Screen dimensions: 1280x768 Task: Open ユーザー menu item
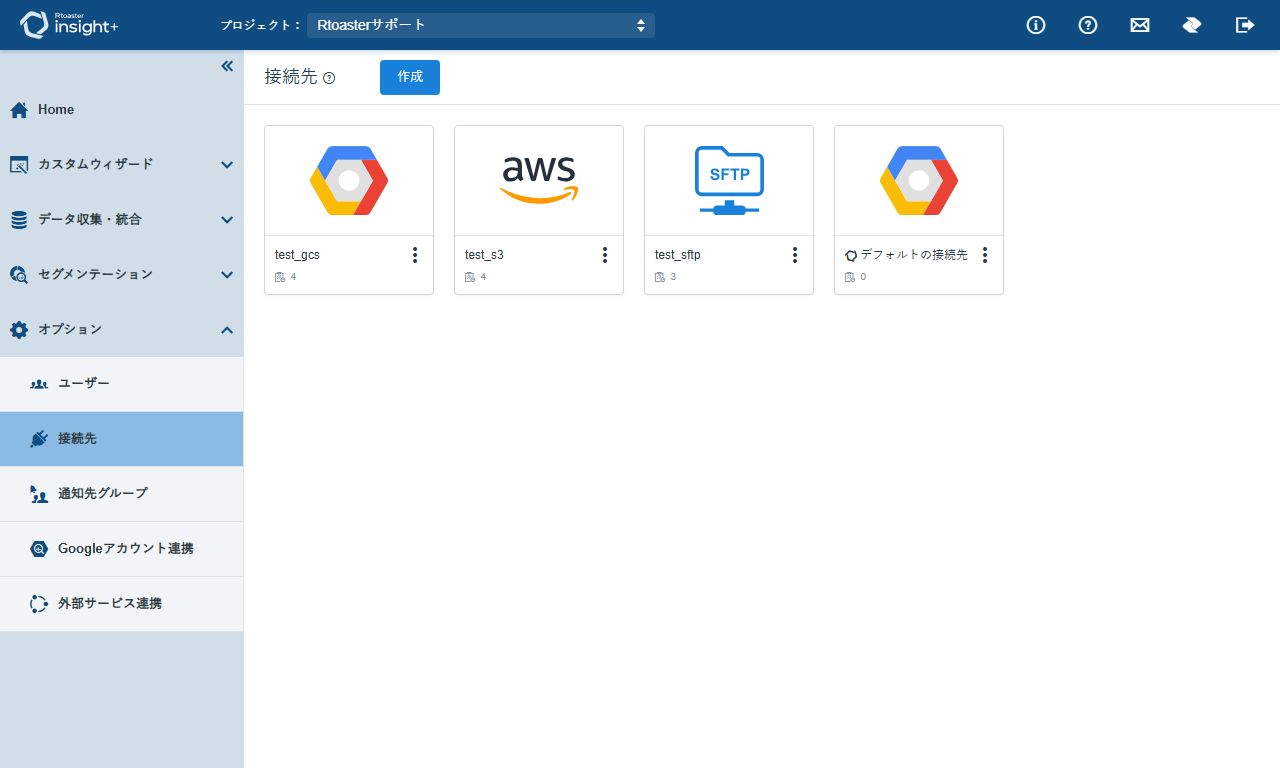tap(121, 384)
